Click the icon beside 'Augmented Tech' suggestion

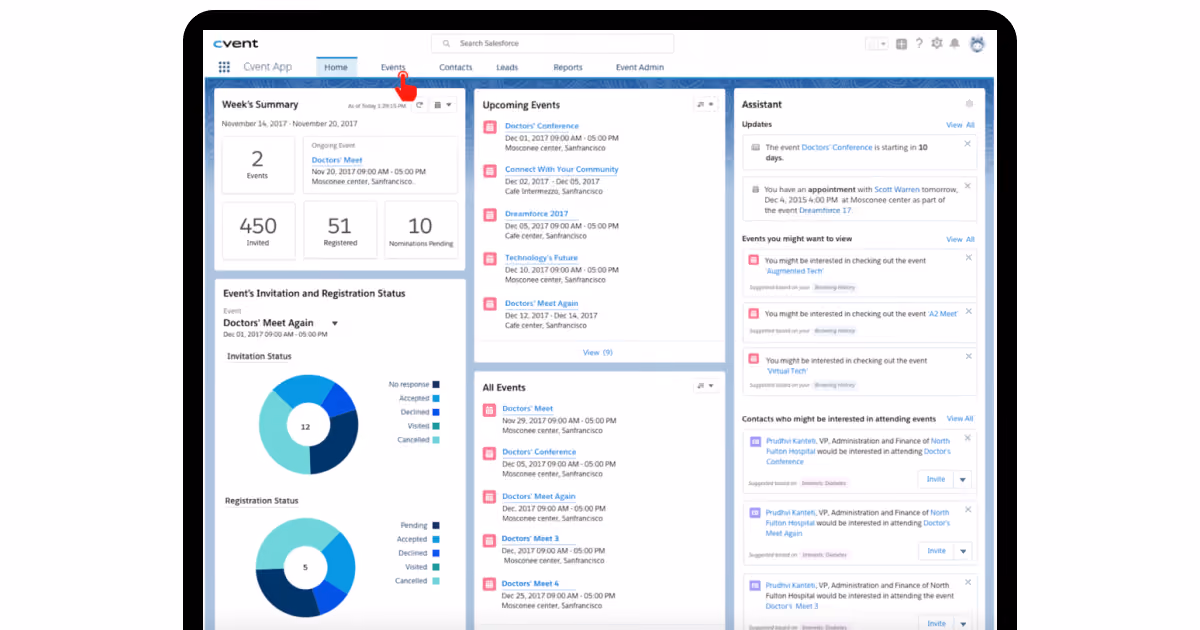click(755, 261)
